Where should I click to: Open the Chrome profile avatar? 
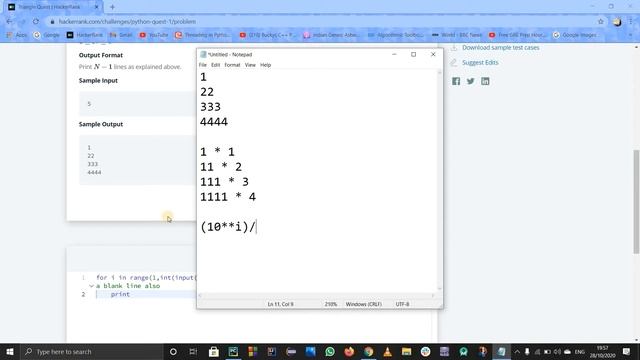point(617,22)
